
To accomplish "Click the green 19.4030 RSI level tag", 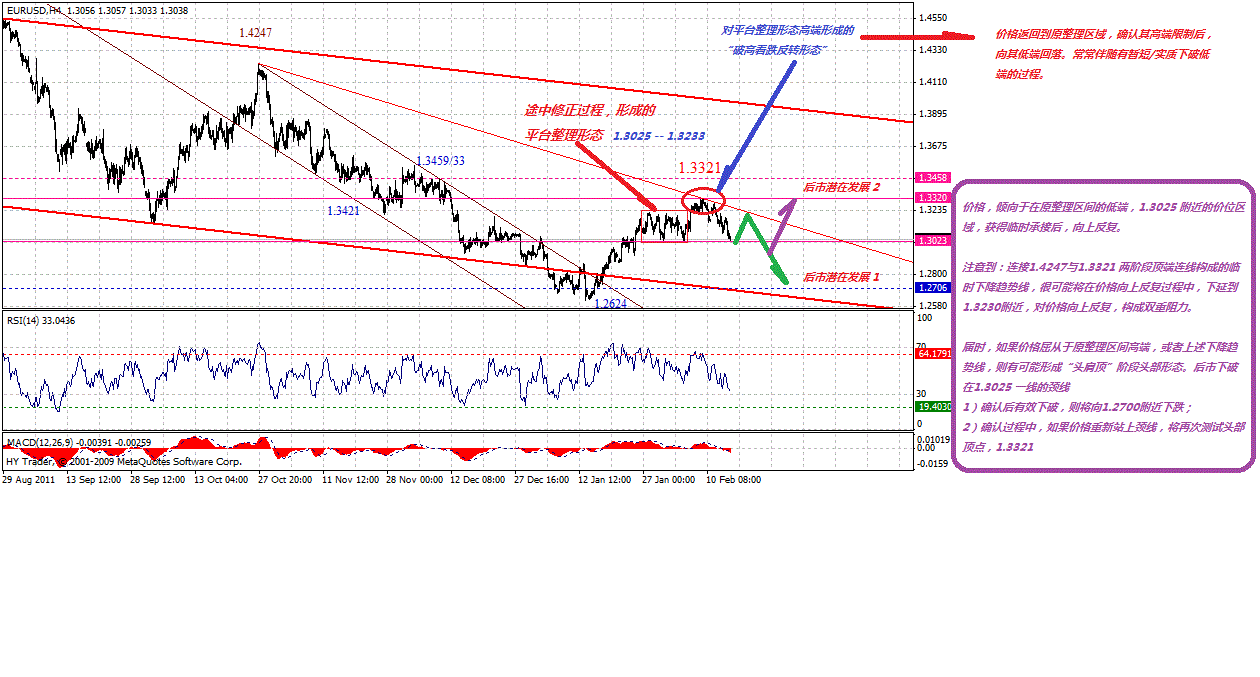I will pyautogui.click(x=932, y=408).
